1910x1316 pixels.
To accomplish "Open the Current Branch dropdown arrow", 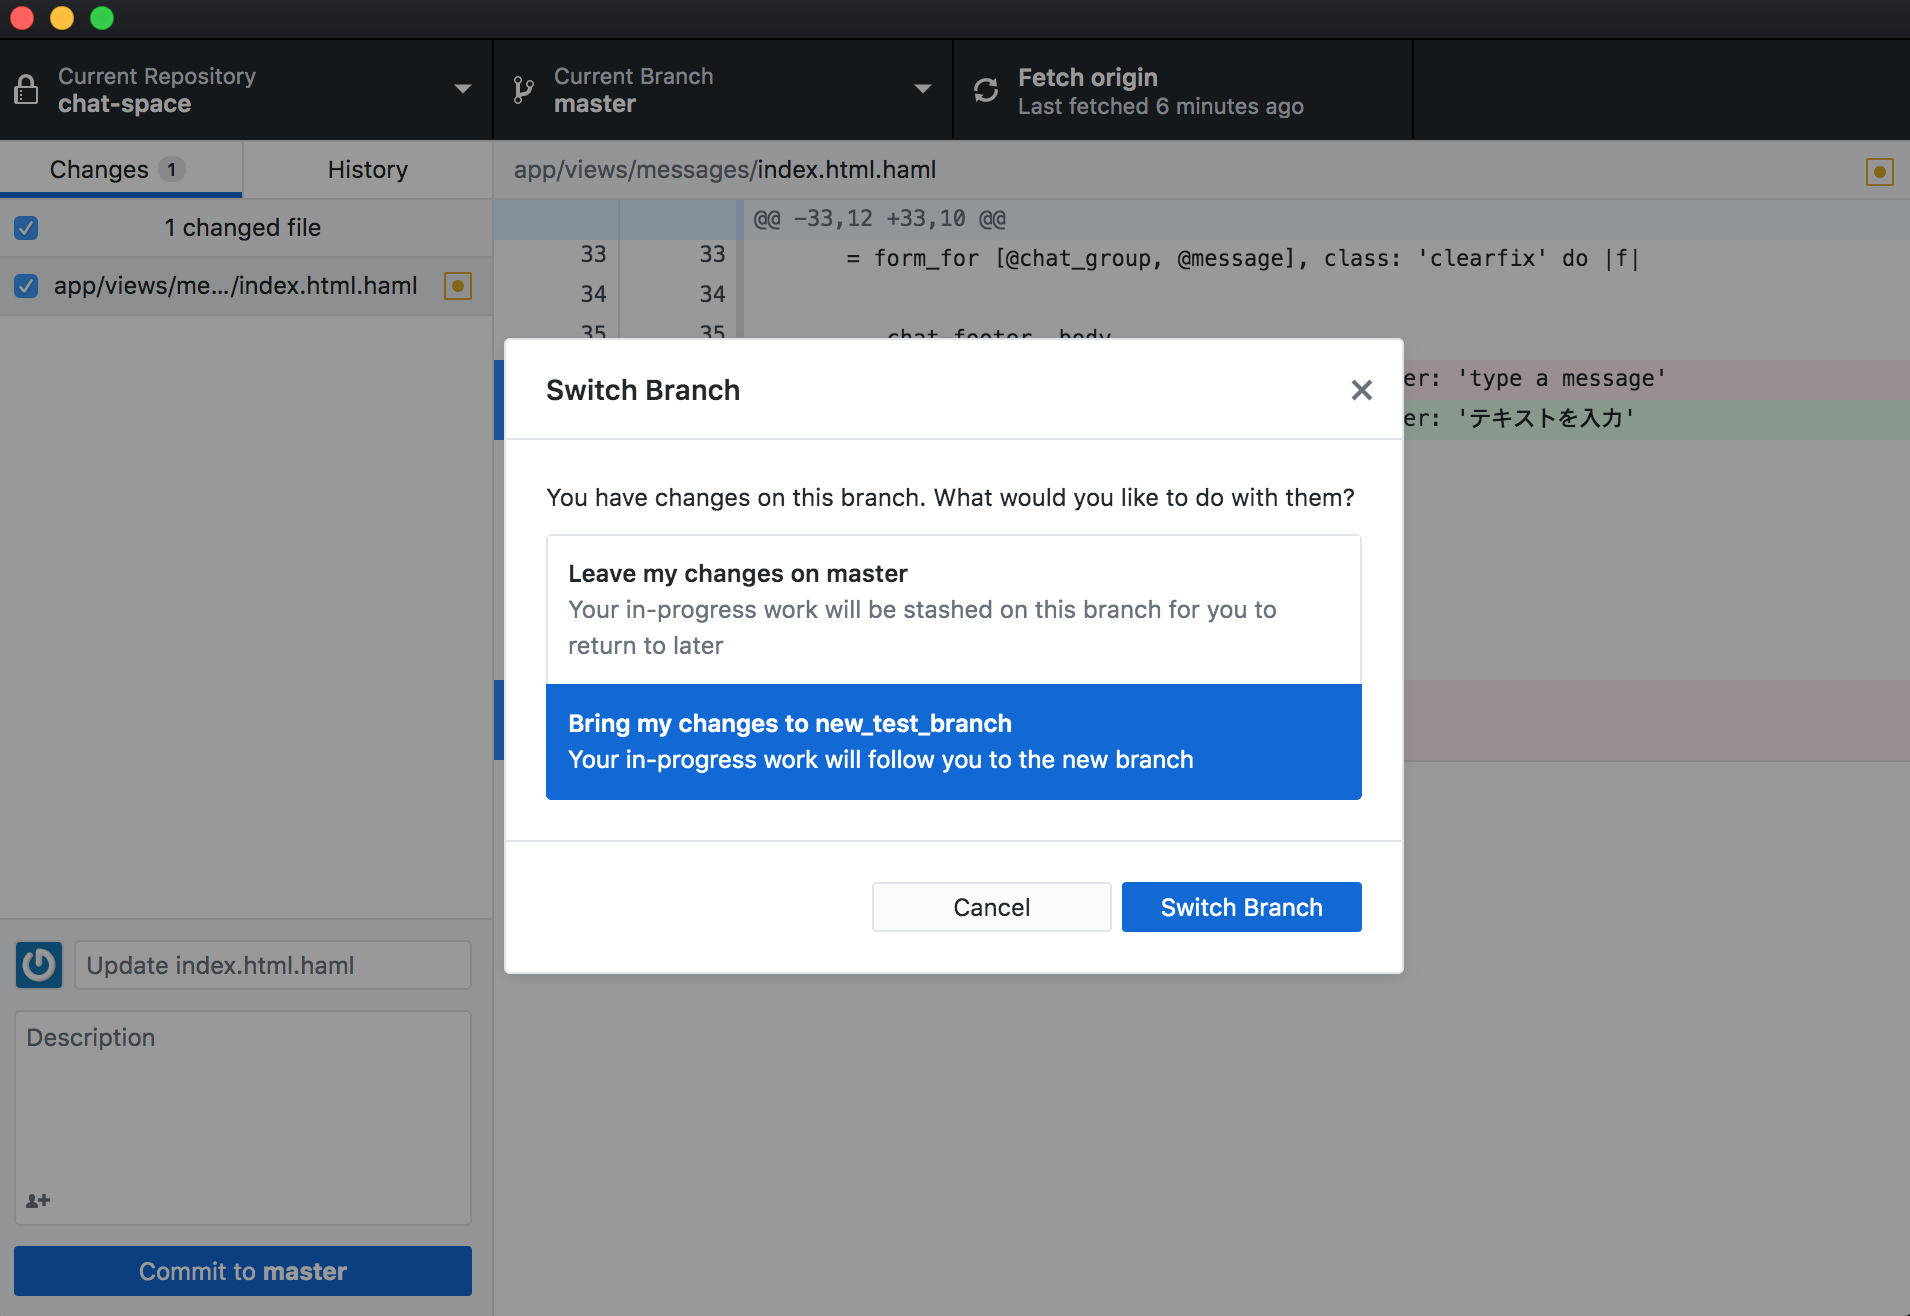I will tap(923, 89).
